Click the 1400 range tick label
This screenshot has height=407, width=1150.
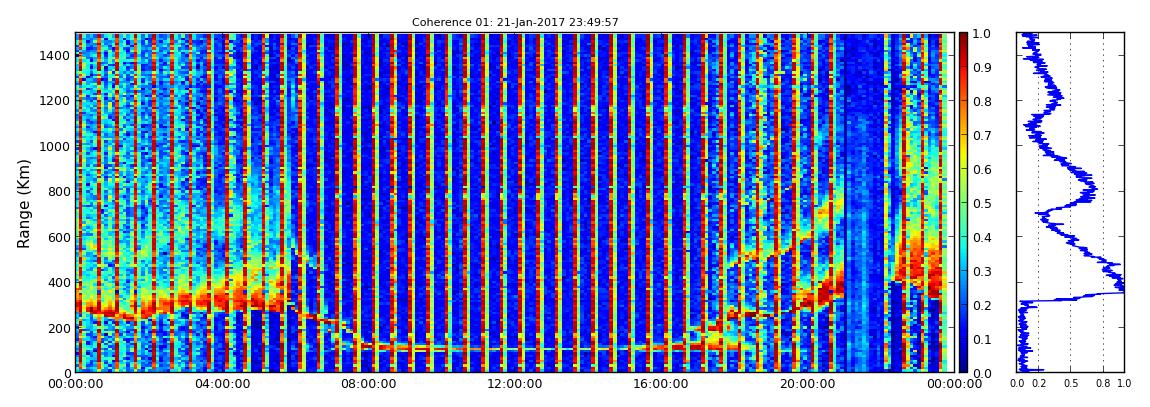pyautogui.click(x=55, y=55)
